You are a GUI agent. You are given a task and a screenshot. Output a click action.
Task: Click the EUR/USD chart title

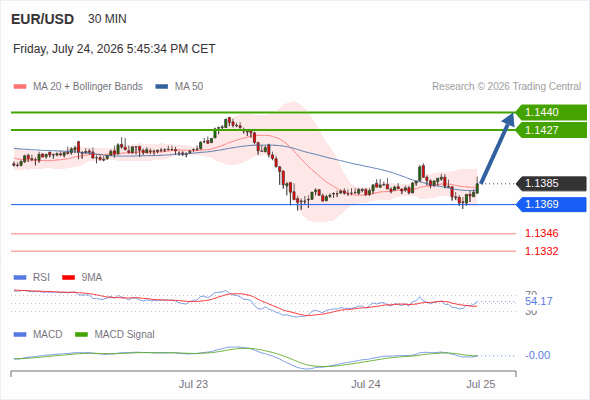(x=43, y=19)
